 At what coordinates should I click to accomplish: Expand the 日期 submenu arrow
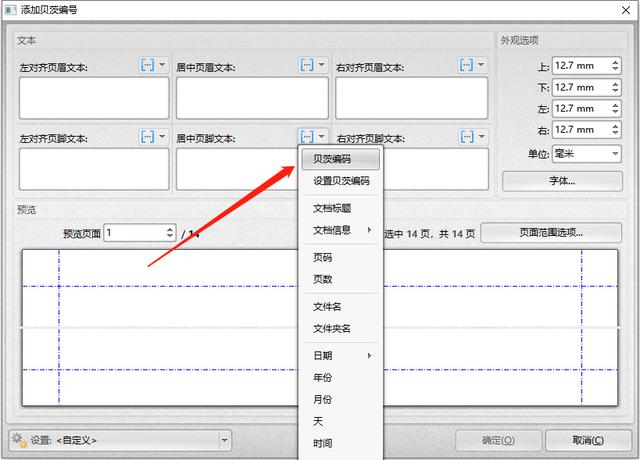369,356
